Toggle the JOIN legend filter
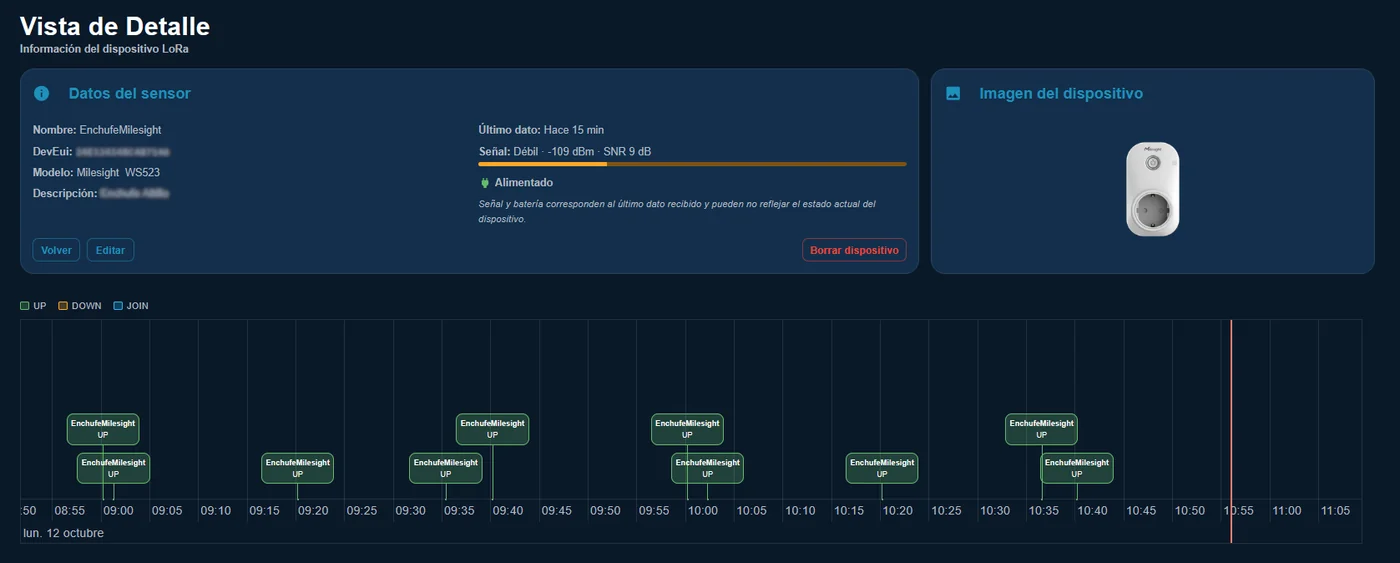This screenshot has height=563, width=1400. 131,306
